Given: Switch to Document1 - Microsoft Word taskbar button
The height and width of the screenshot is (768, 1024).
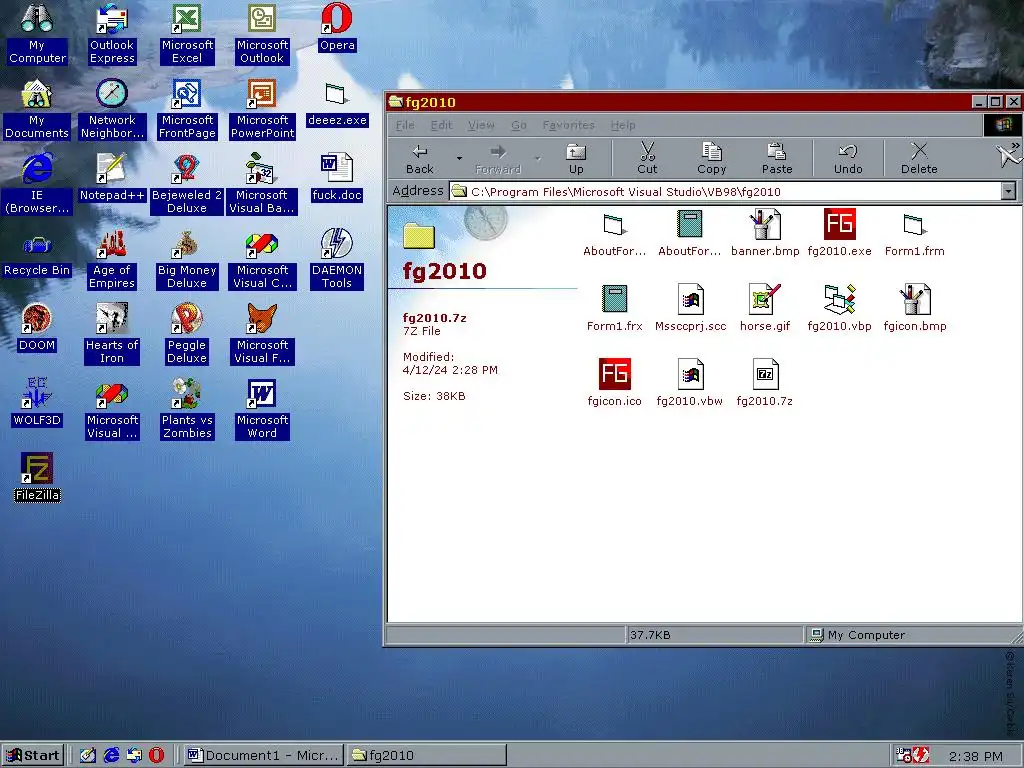Looking at the screenshot, I should click(x=263, y=755).
